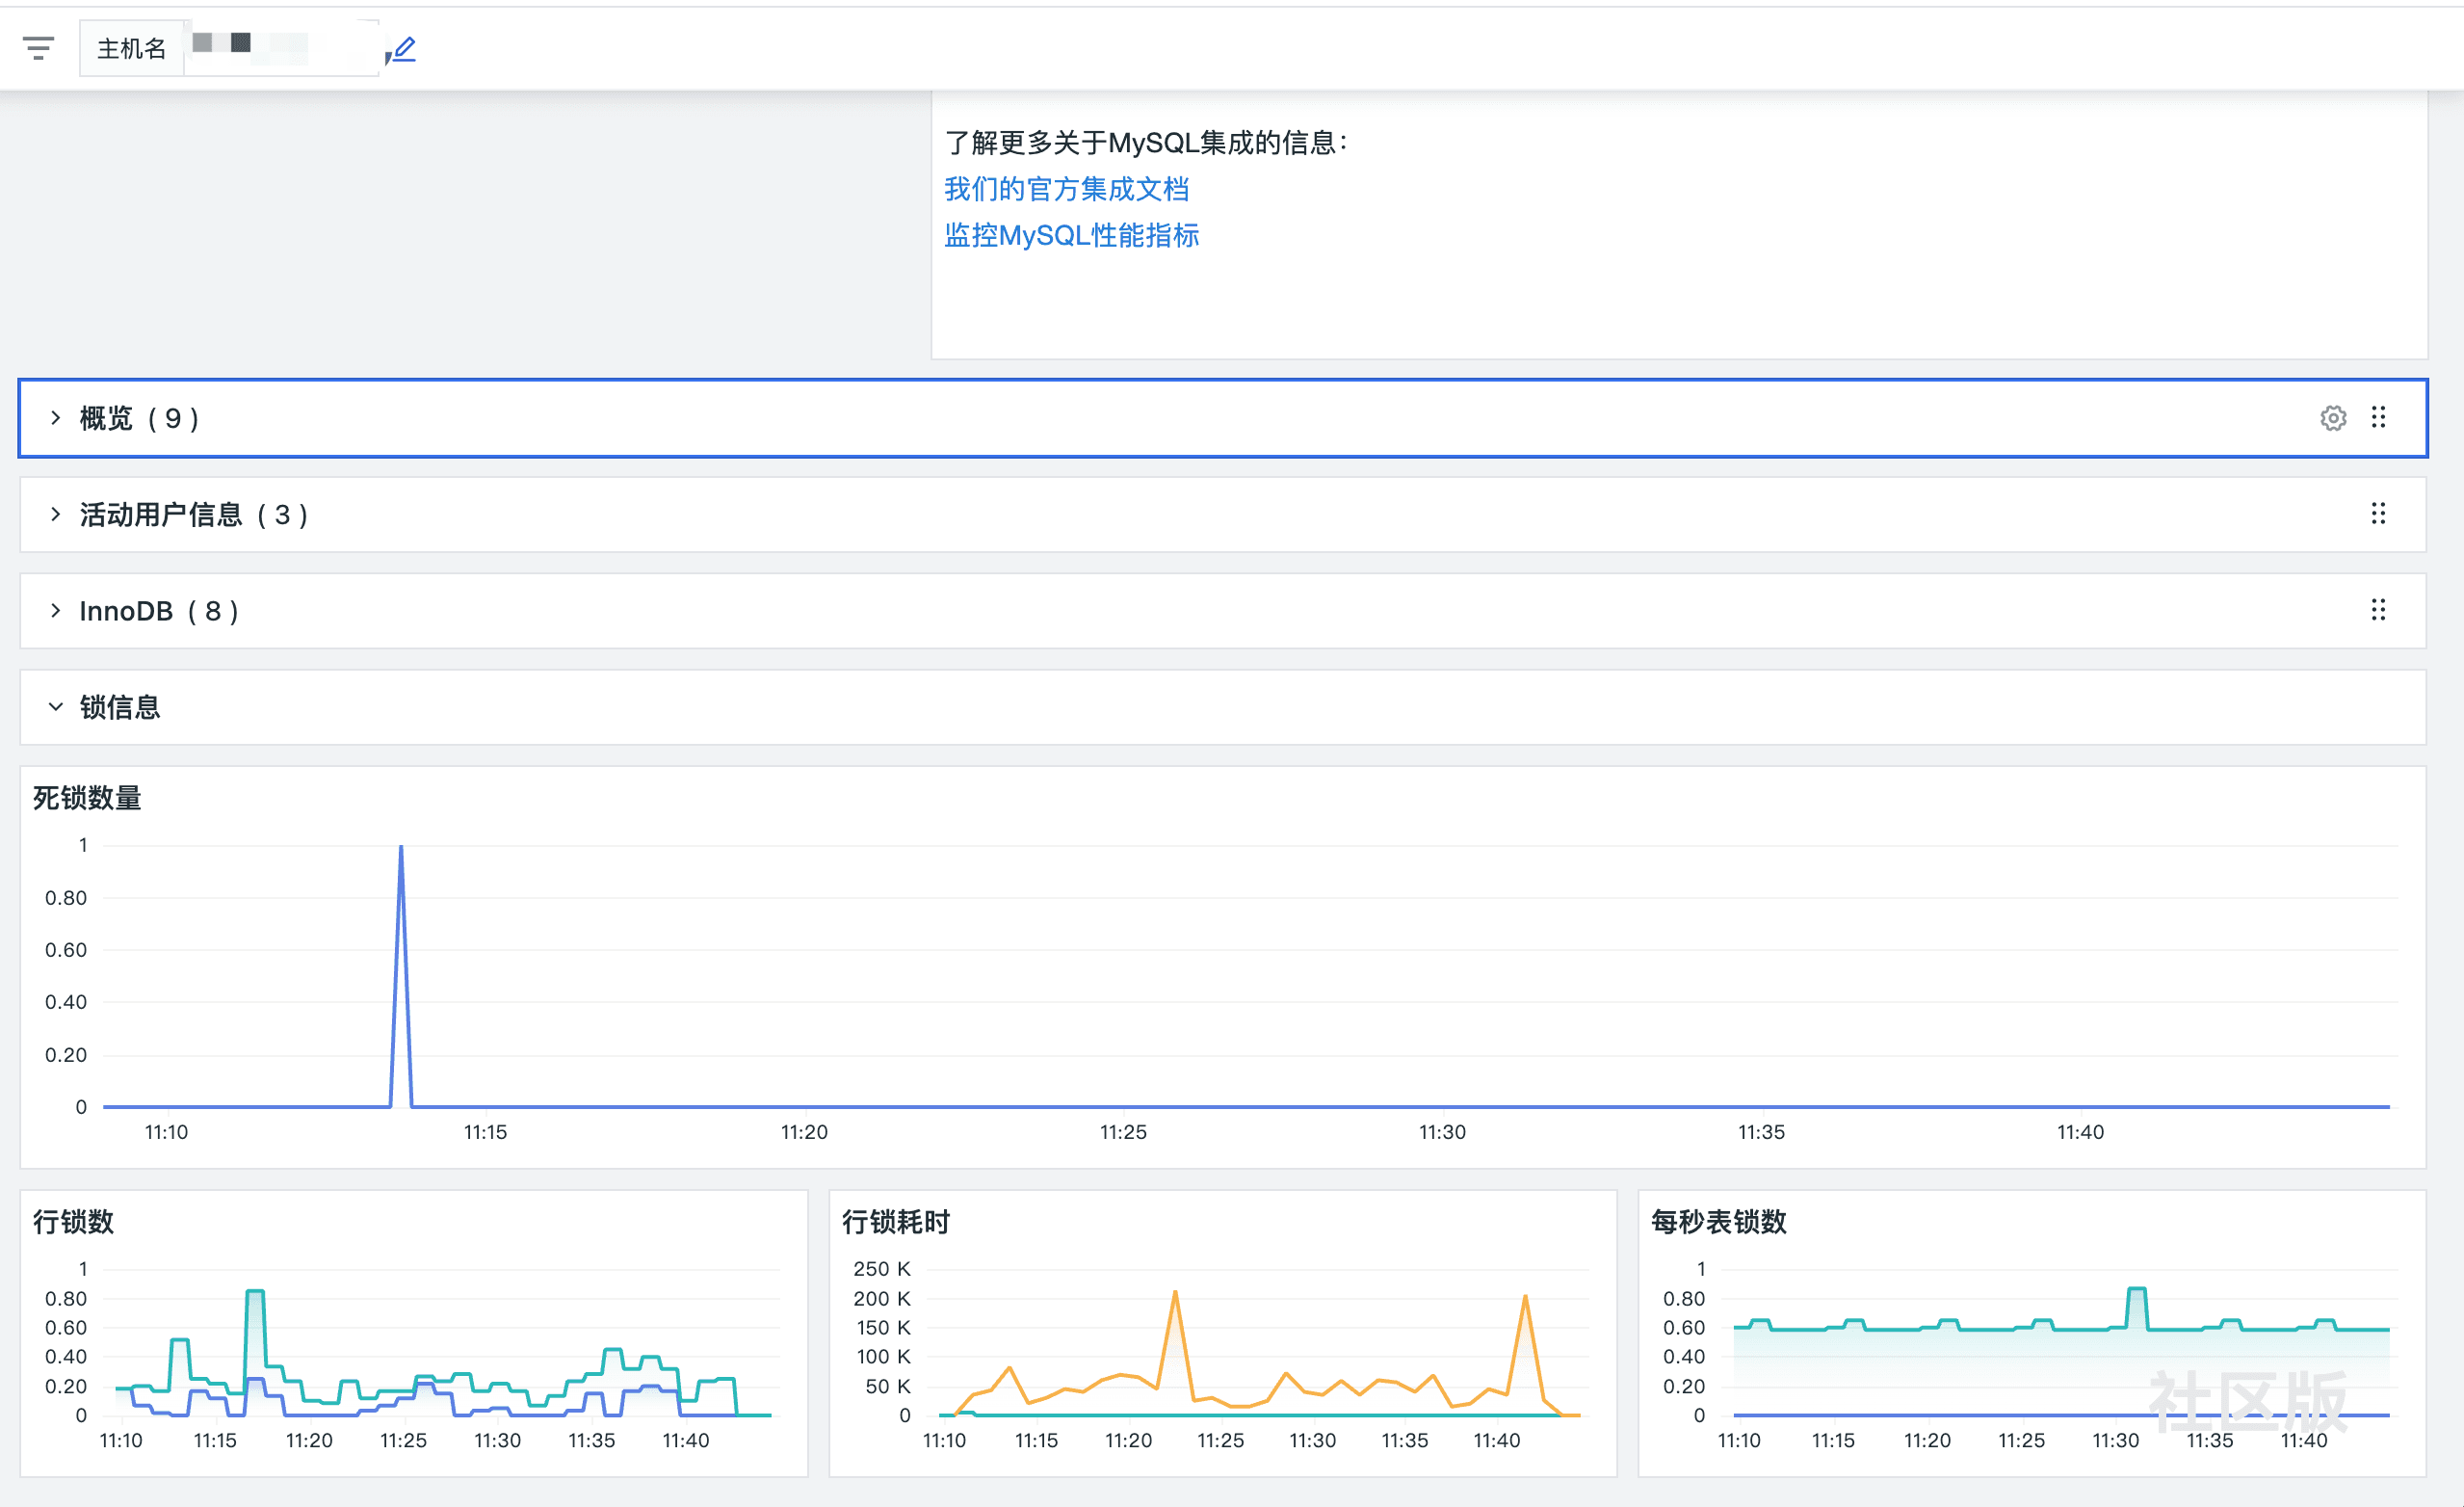Click first orange peak in 行锁耗时 chart
The image size is (2464, 1507).
tap(1175, 1294)
